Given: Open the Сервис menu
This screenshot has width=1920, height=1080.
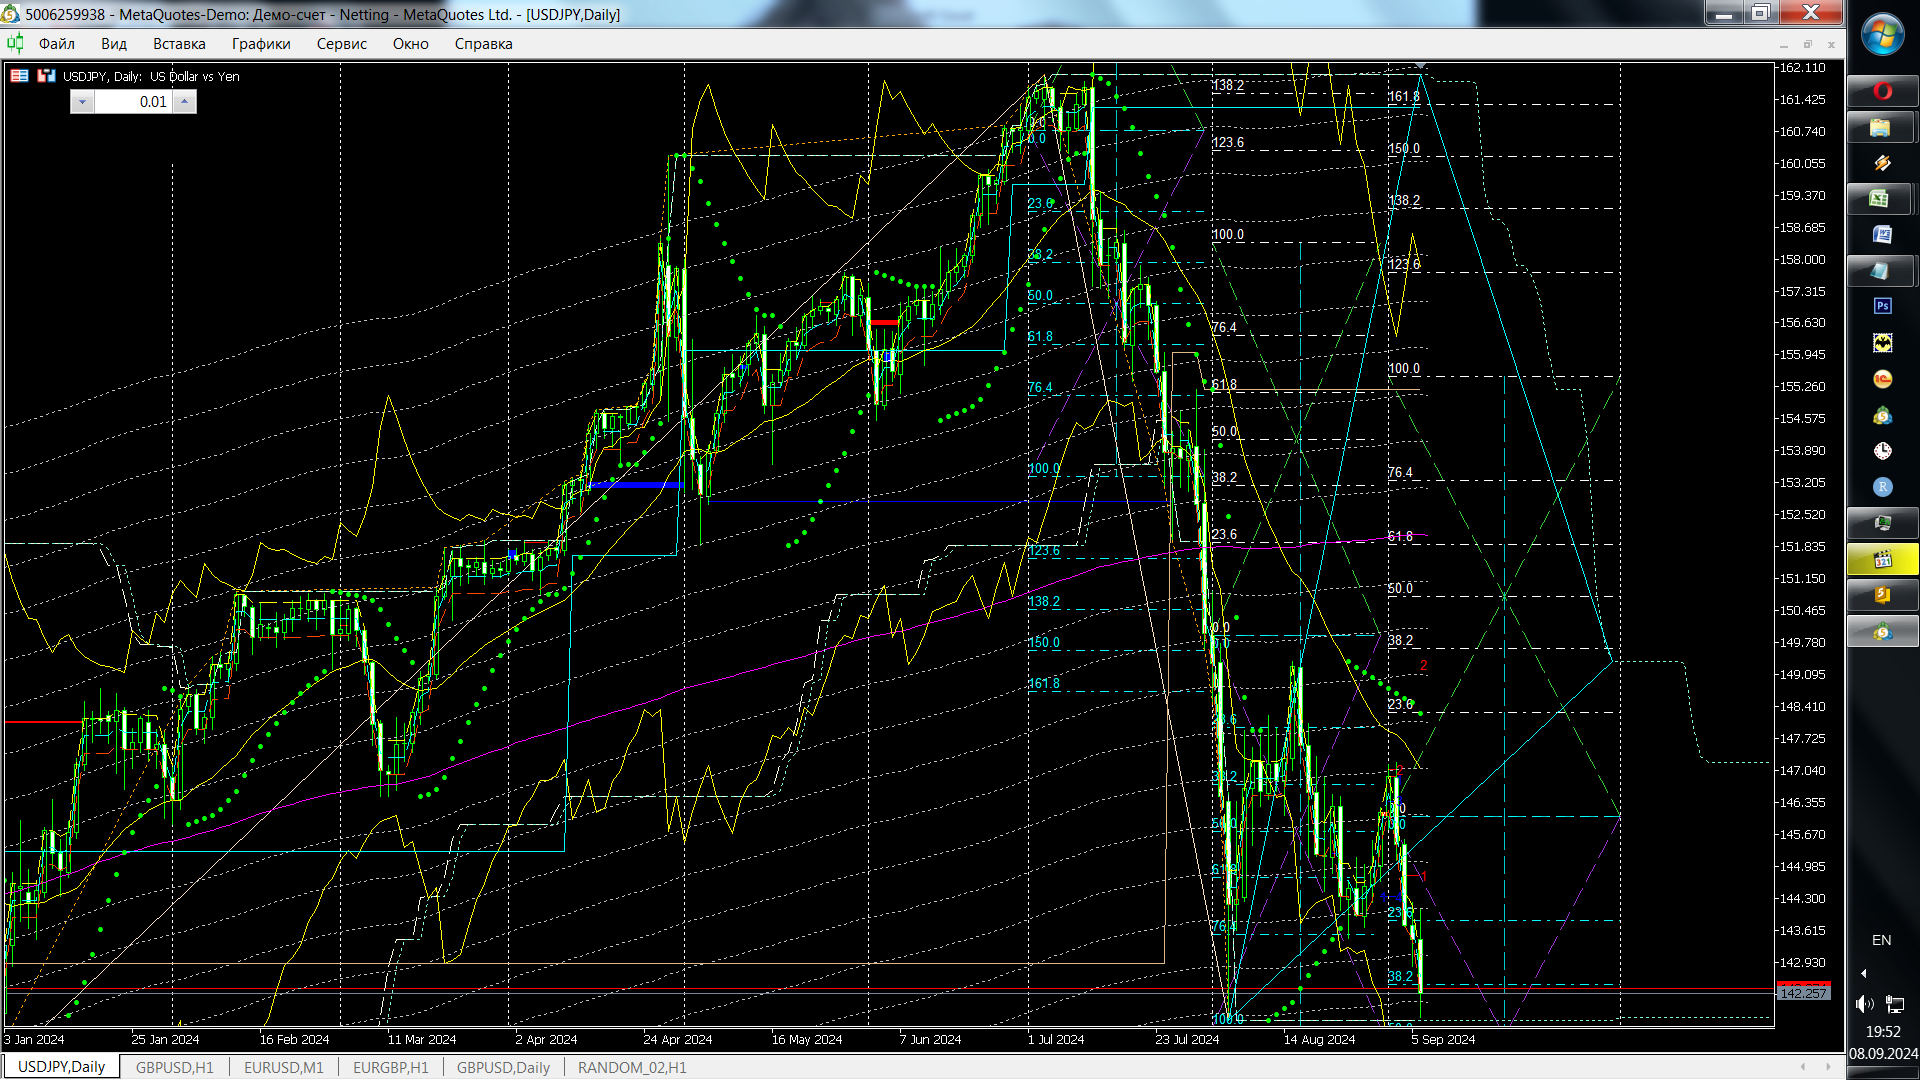Looking at the screenshot, I should tap(341, 44).
